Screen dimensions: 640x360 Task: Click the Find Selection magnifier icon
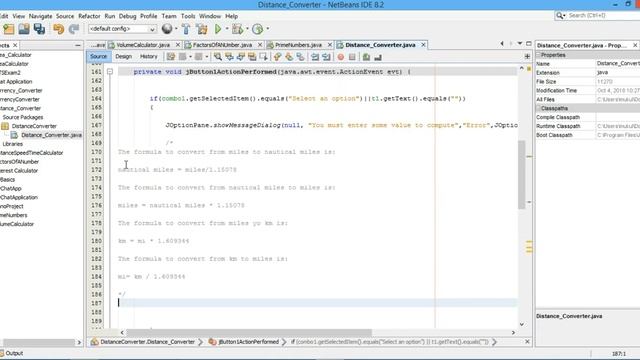pos(218,57)
